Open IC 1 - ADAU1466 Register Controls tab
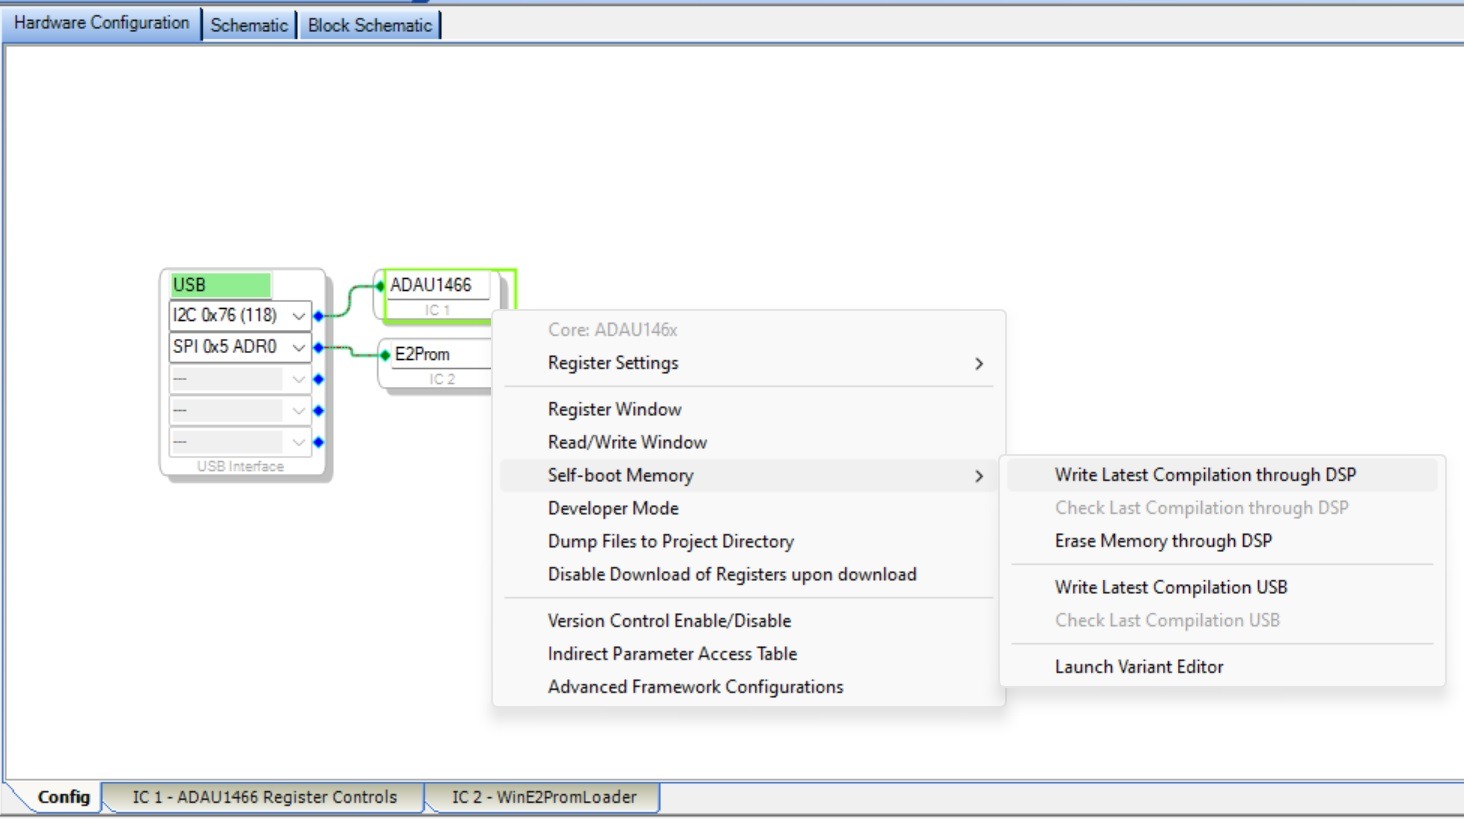The image size is (1464, 819). point(265,797)
